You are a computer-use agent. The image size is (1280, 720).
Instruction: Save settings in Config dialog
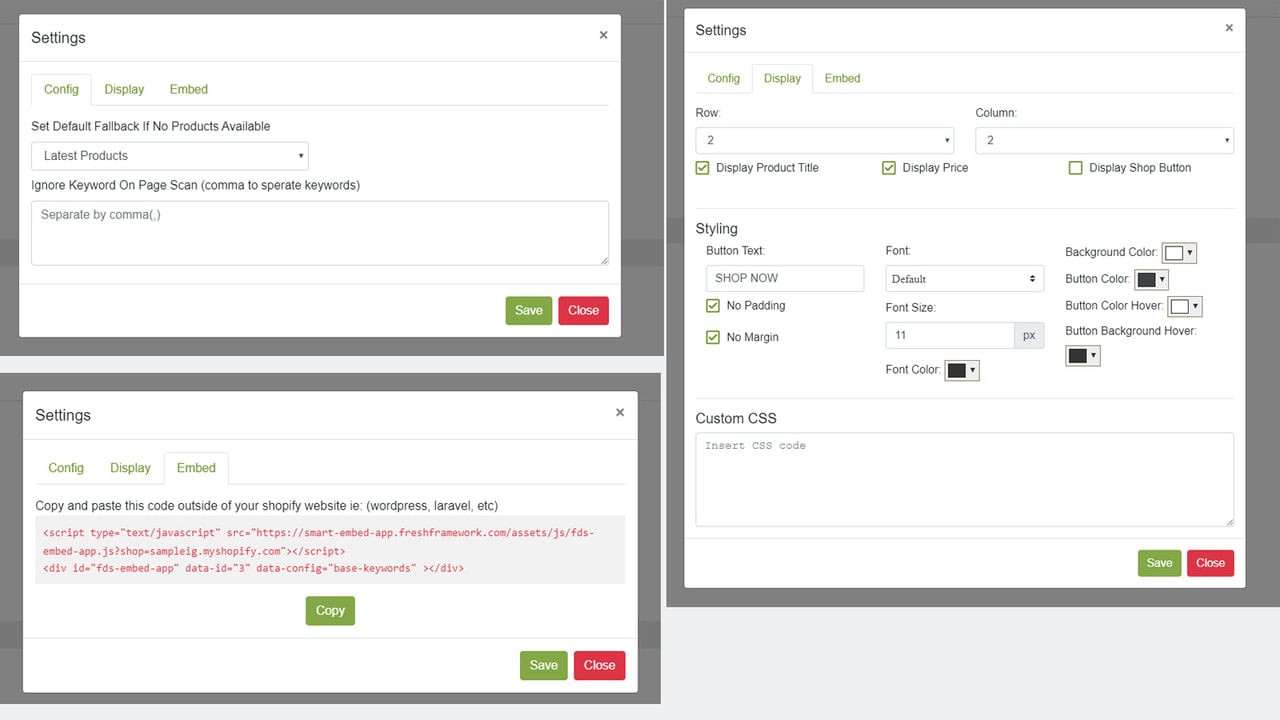tap(529, 310)
